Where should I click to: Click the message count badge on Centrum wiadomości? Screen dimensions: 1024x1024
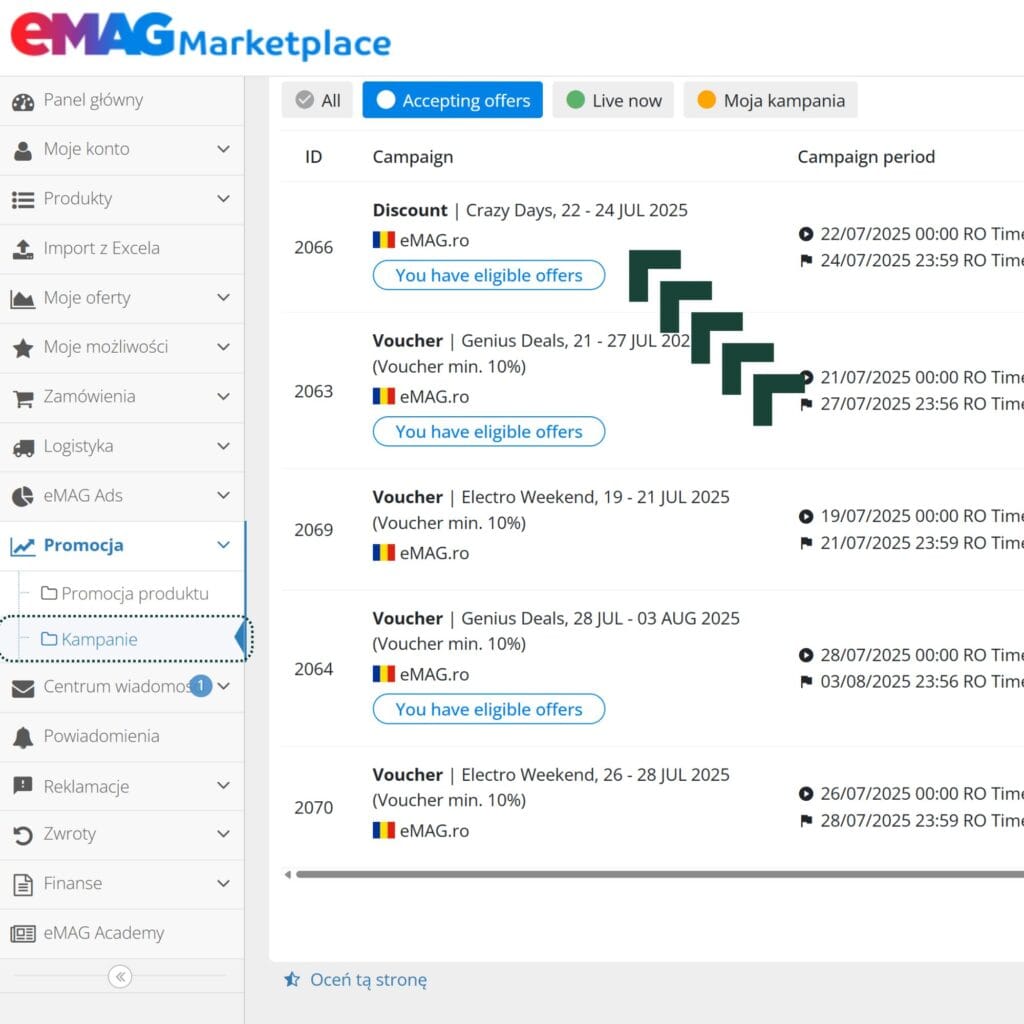pos(201,685)
